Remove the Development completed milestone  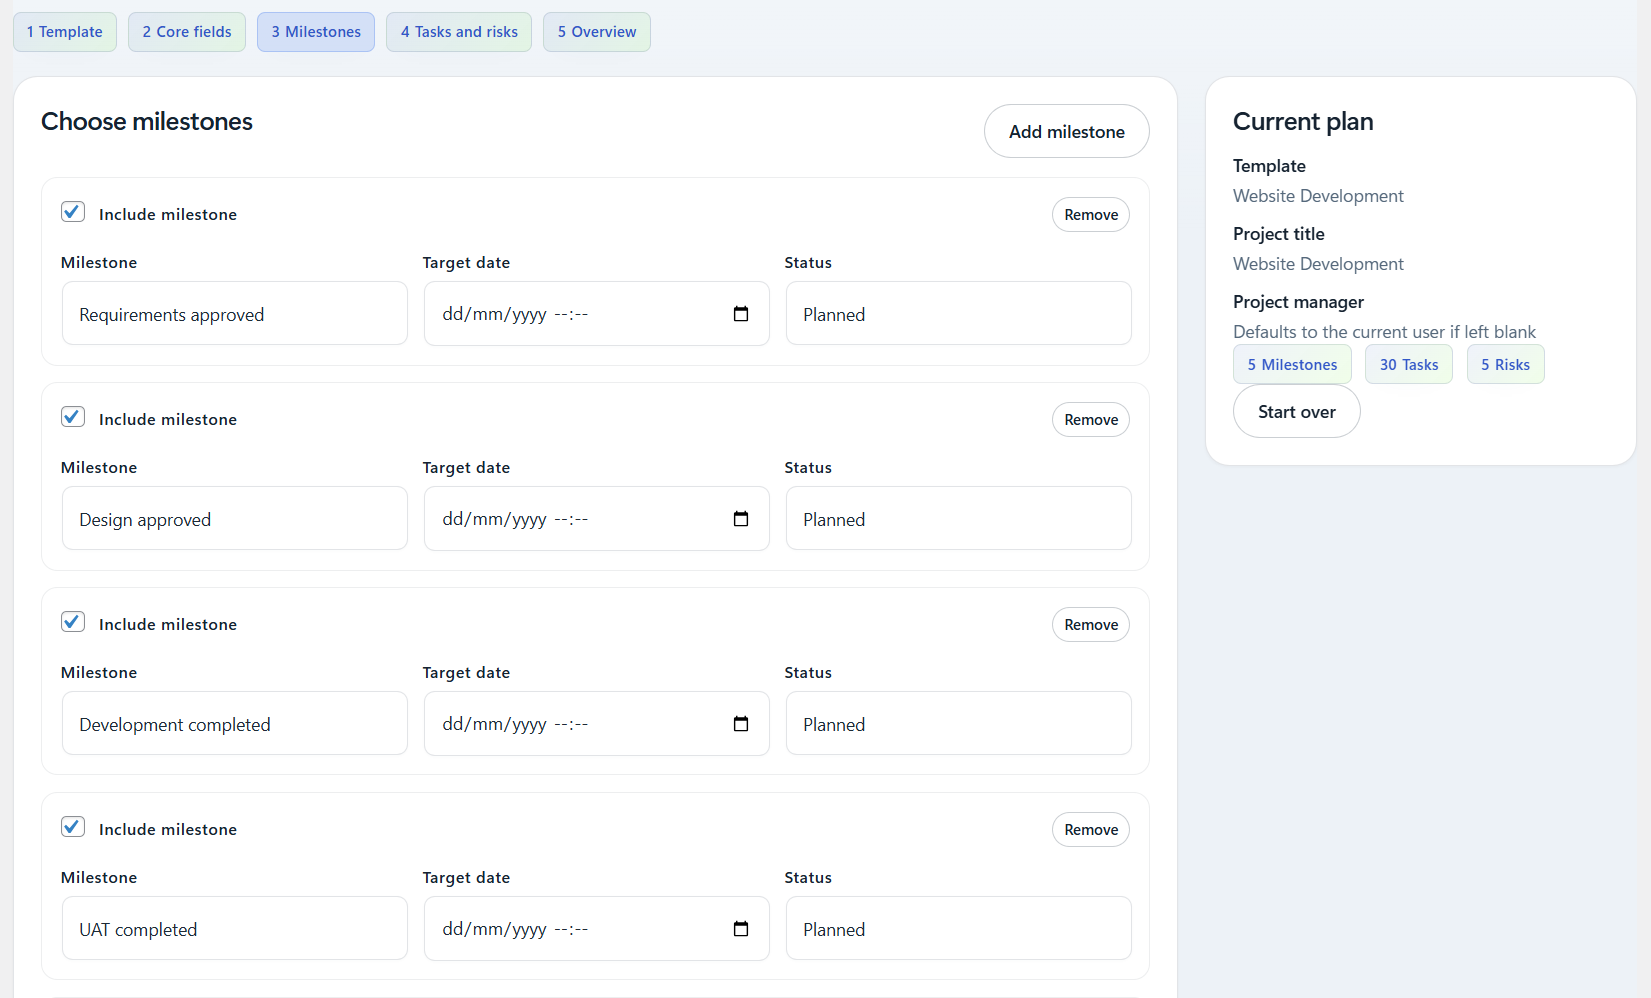[x=1091, y=625]
